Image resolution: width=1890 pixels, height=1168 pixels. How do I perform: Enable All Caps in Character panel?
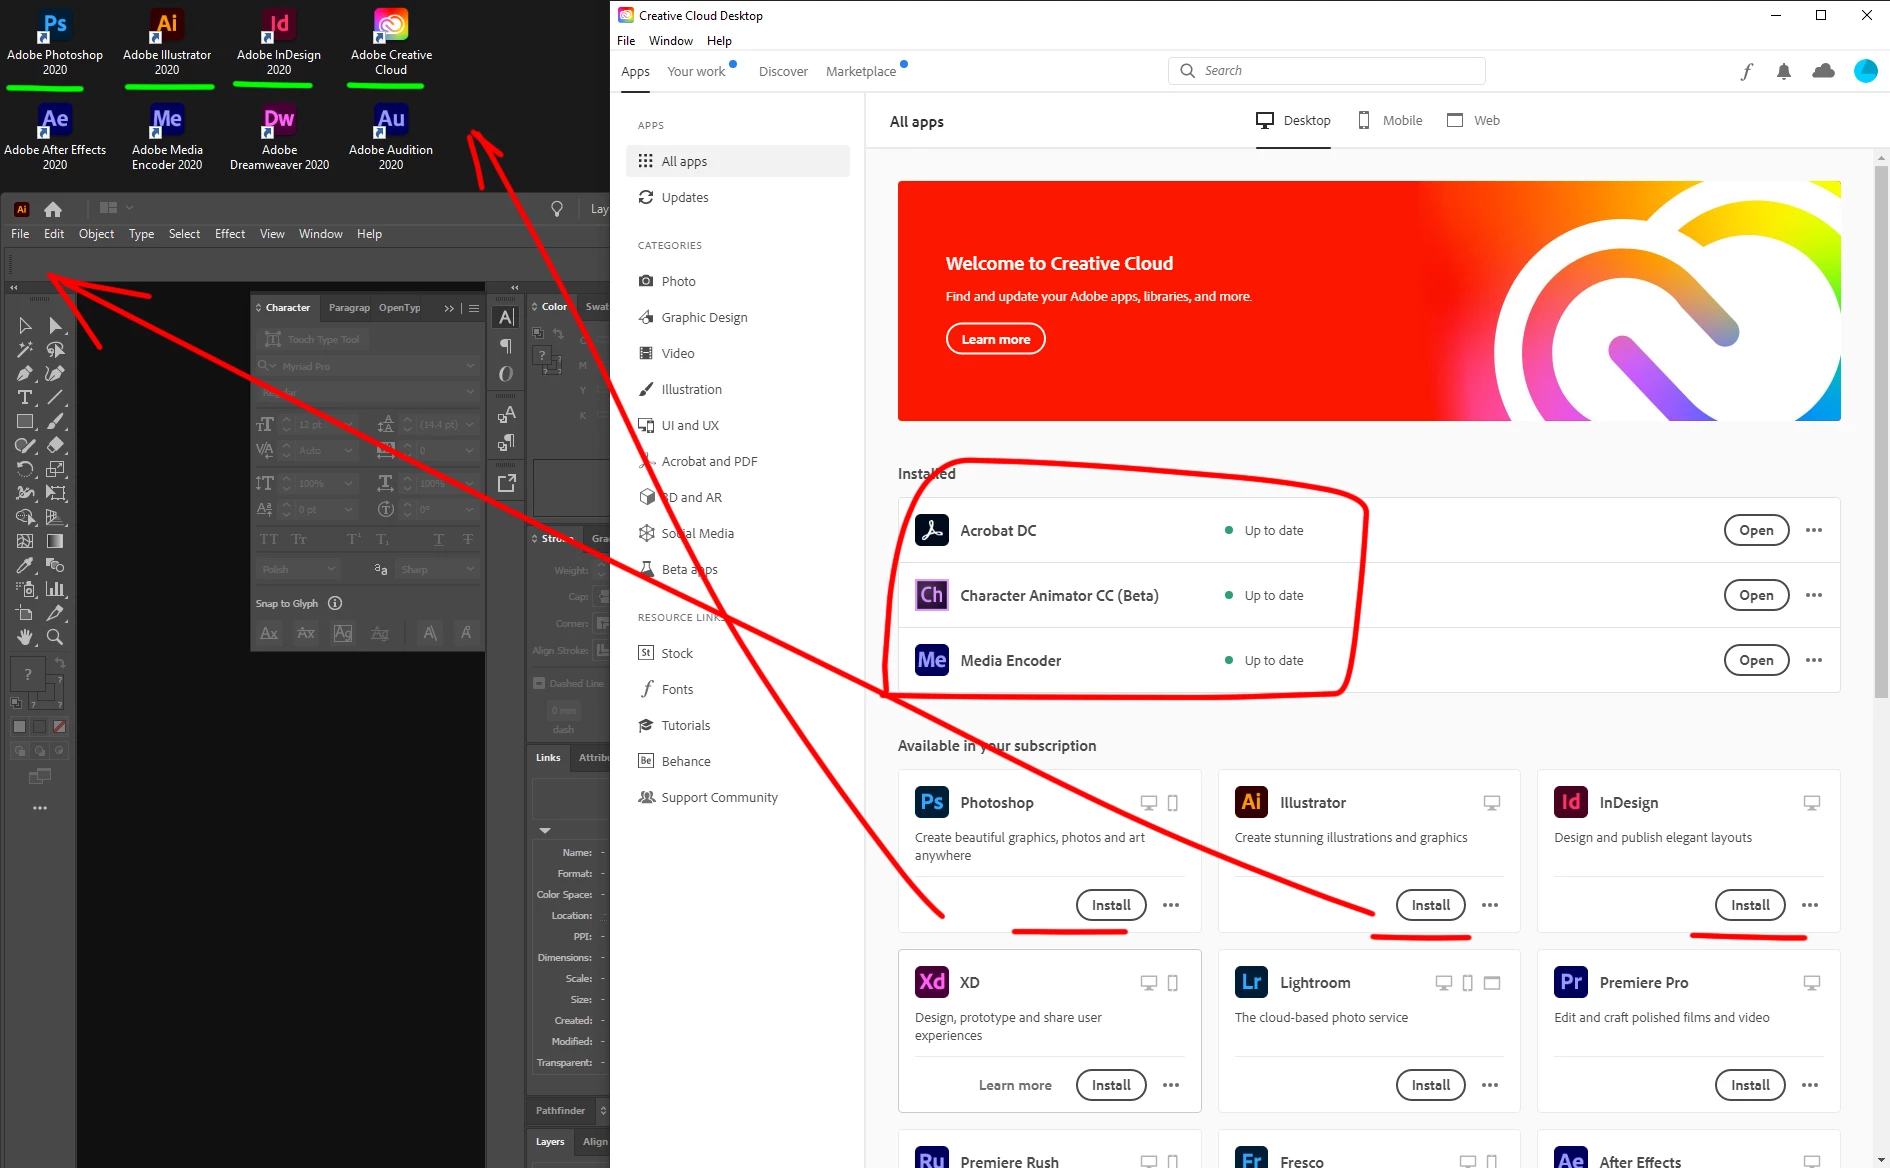(269, 539)
